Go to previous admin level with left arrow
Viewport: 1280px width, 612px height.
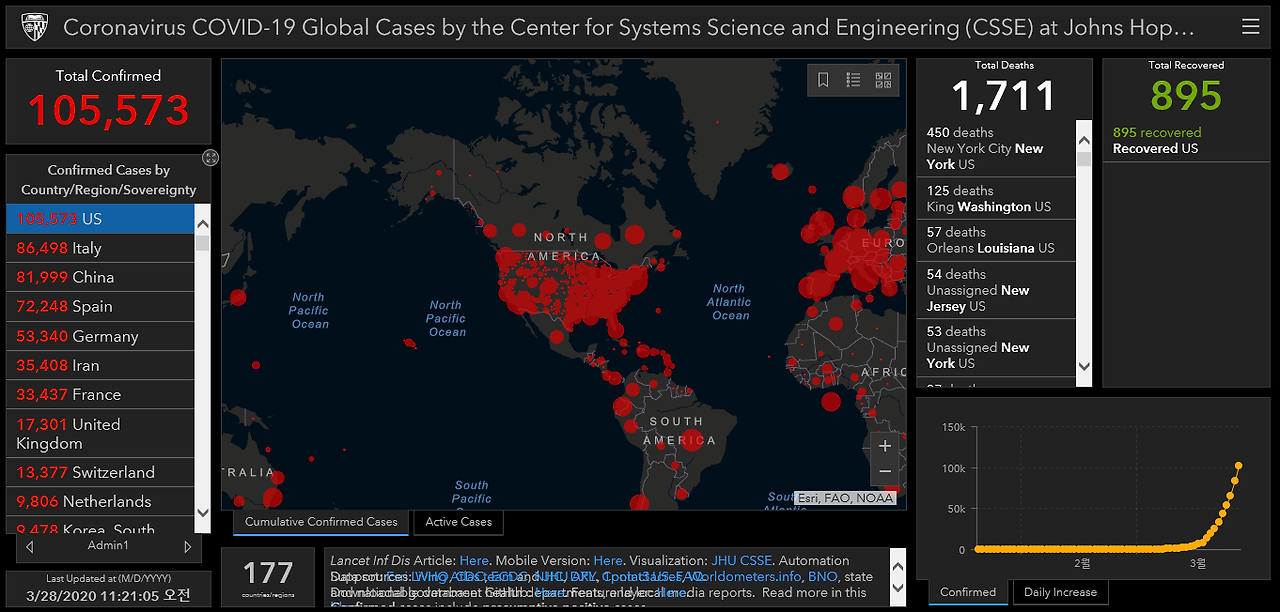(30, 547)
